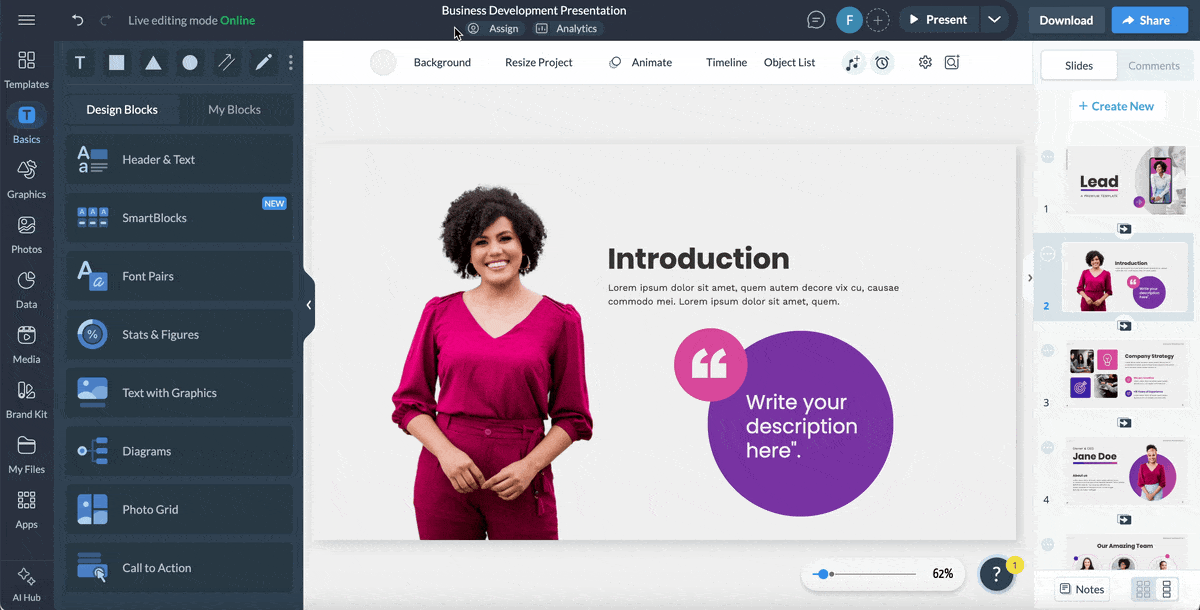Click the Download button

[1066, 20]
